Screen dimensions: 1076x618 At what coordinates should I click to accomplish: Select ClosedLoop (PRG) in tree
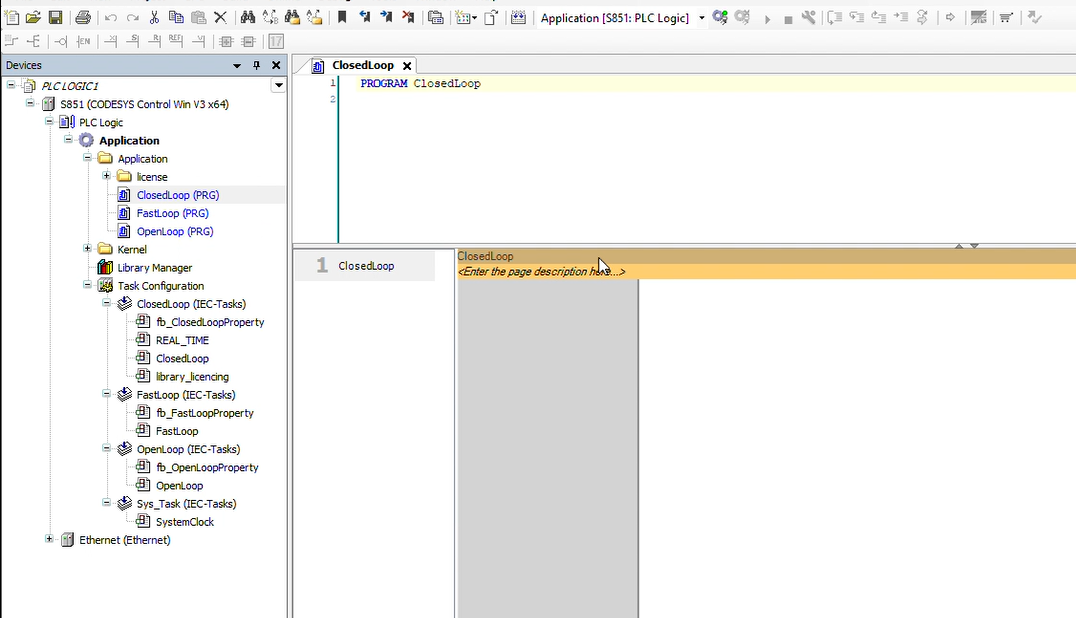(178, 195)
